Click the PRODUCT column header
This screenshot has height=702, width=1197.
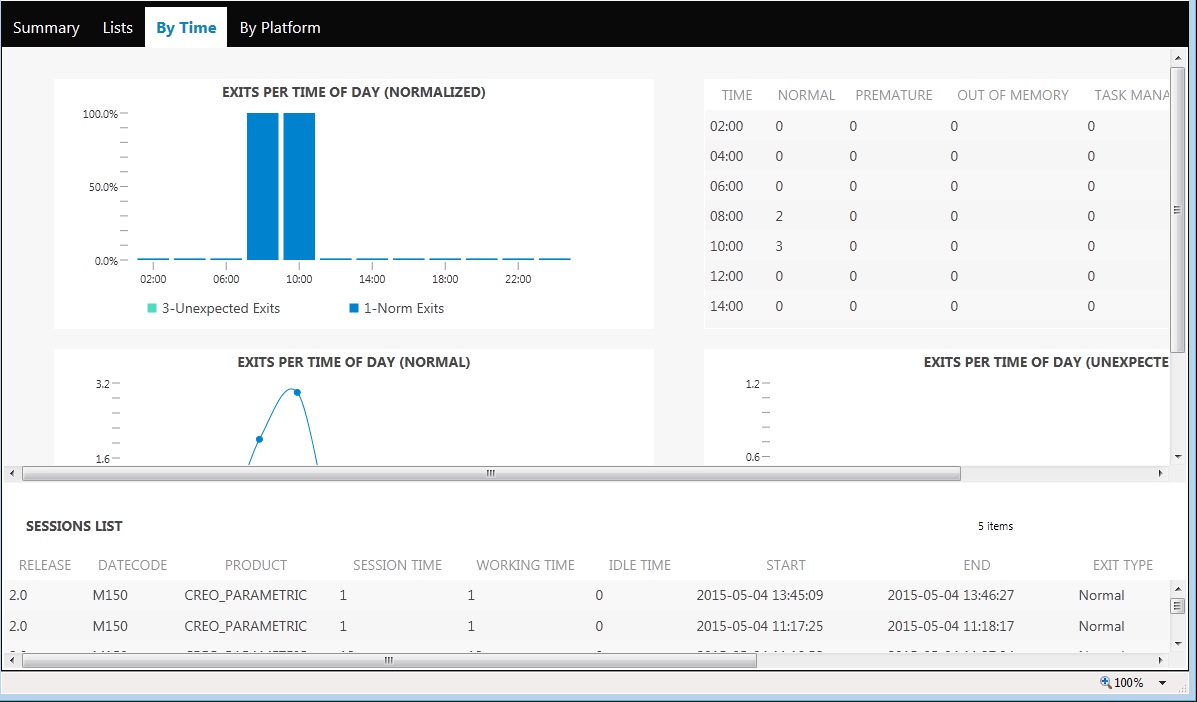coord(256,565)
